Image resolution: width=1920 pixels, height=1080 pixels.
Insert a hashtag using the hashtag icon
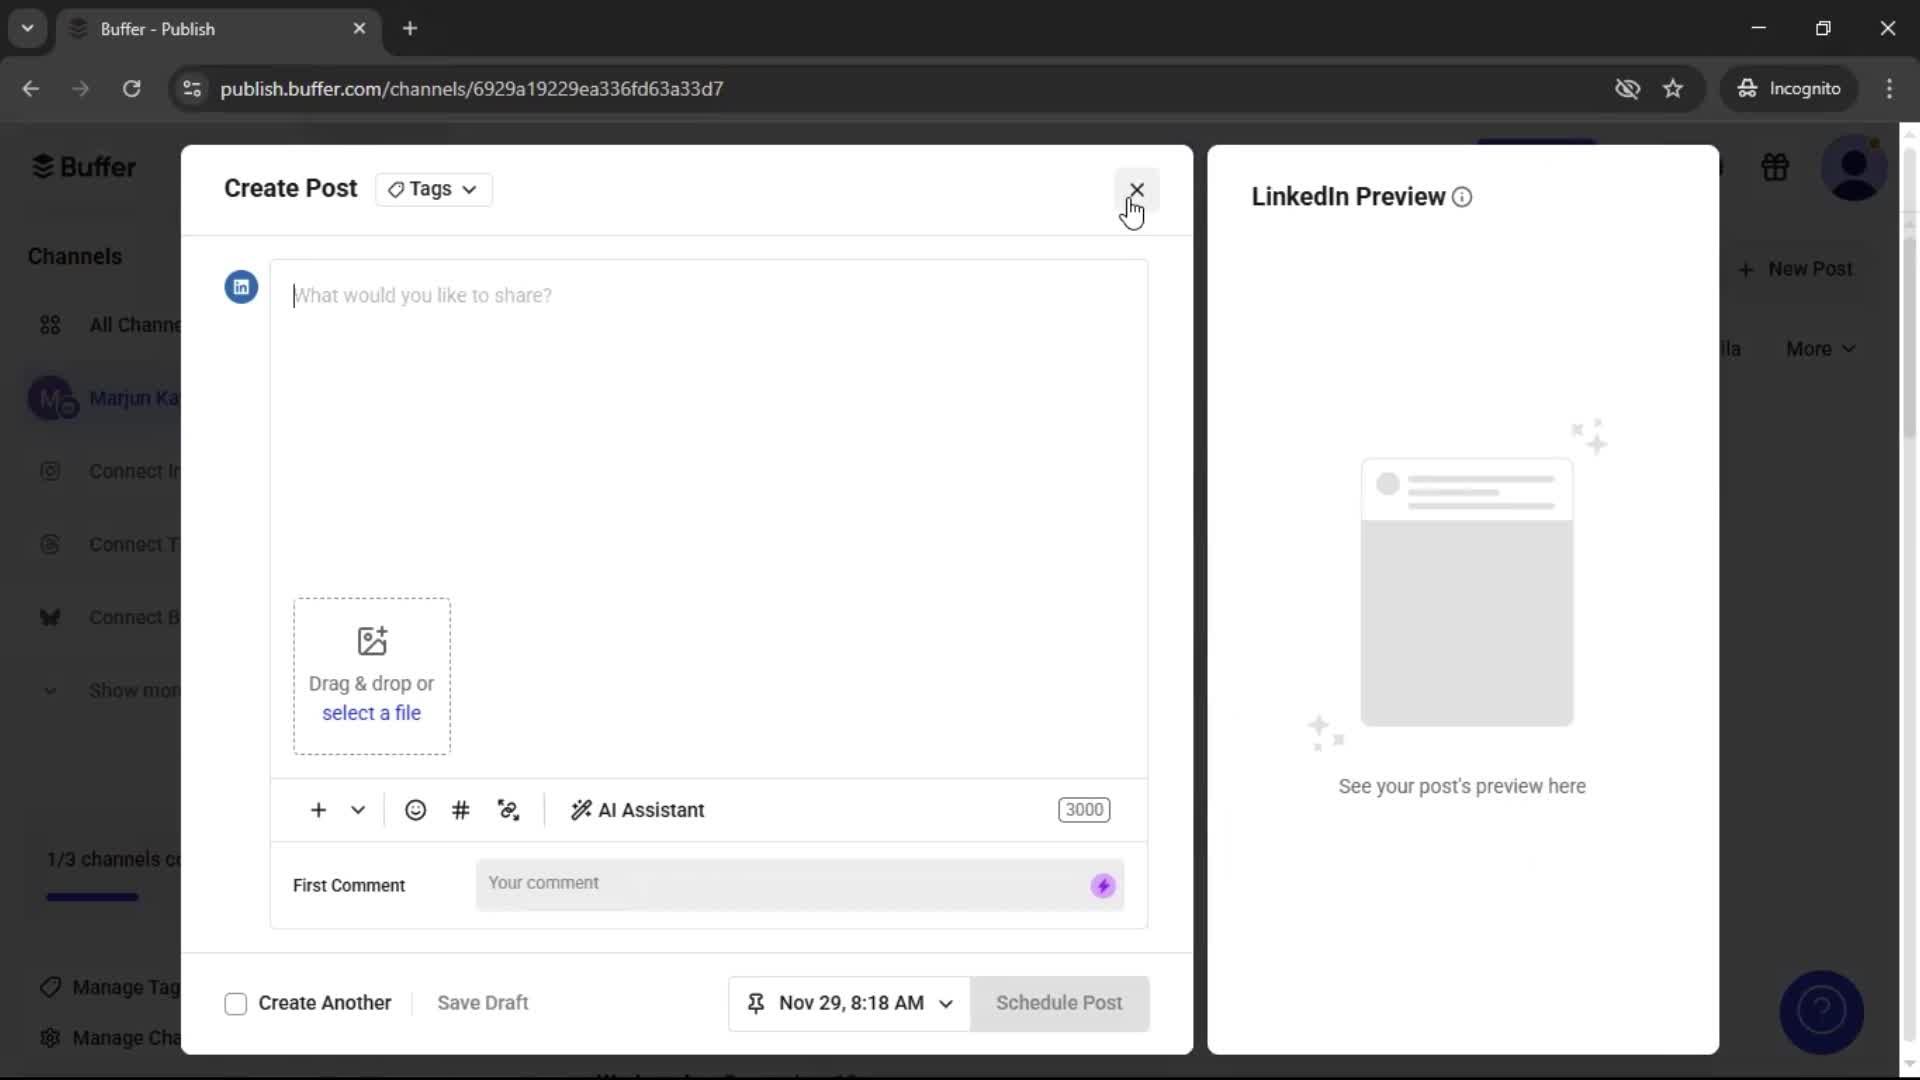point(461,810)
